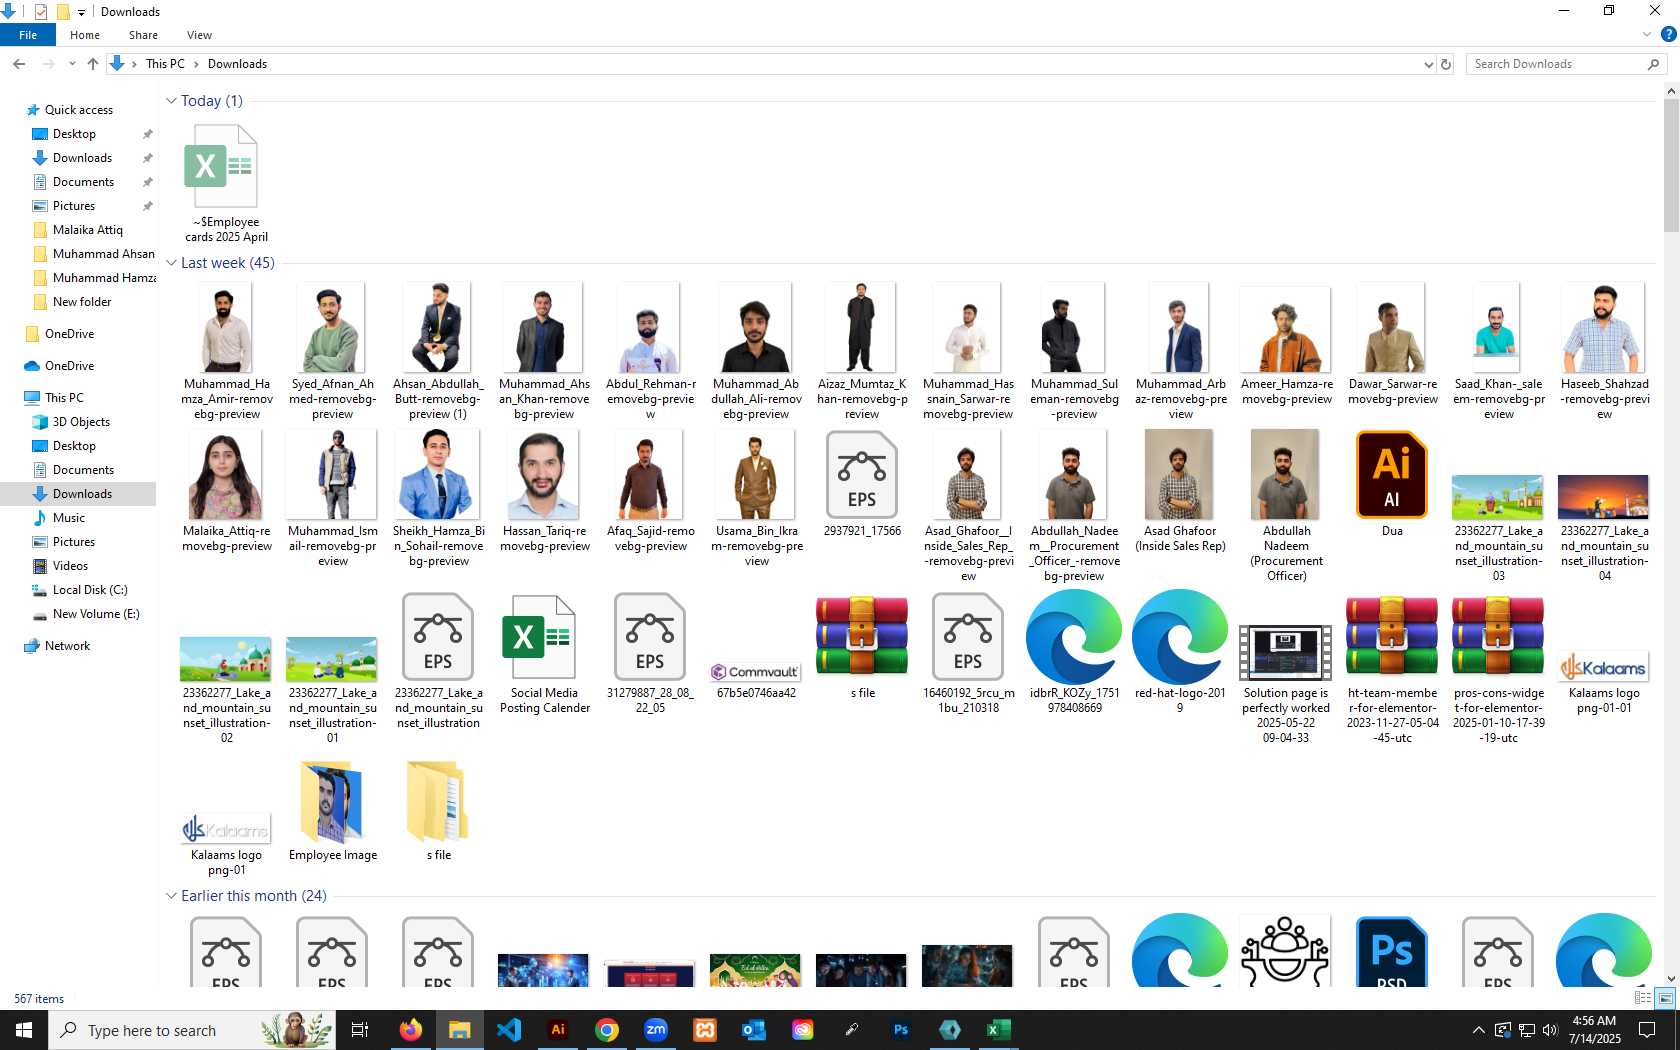Select Music in the sidebar
1680x1050 pixels.
coord(68,518)
